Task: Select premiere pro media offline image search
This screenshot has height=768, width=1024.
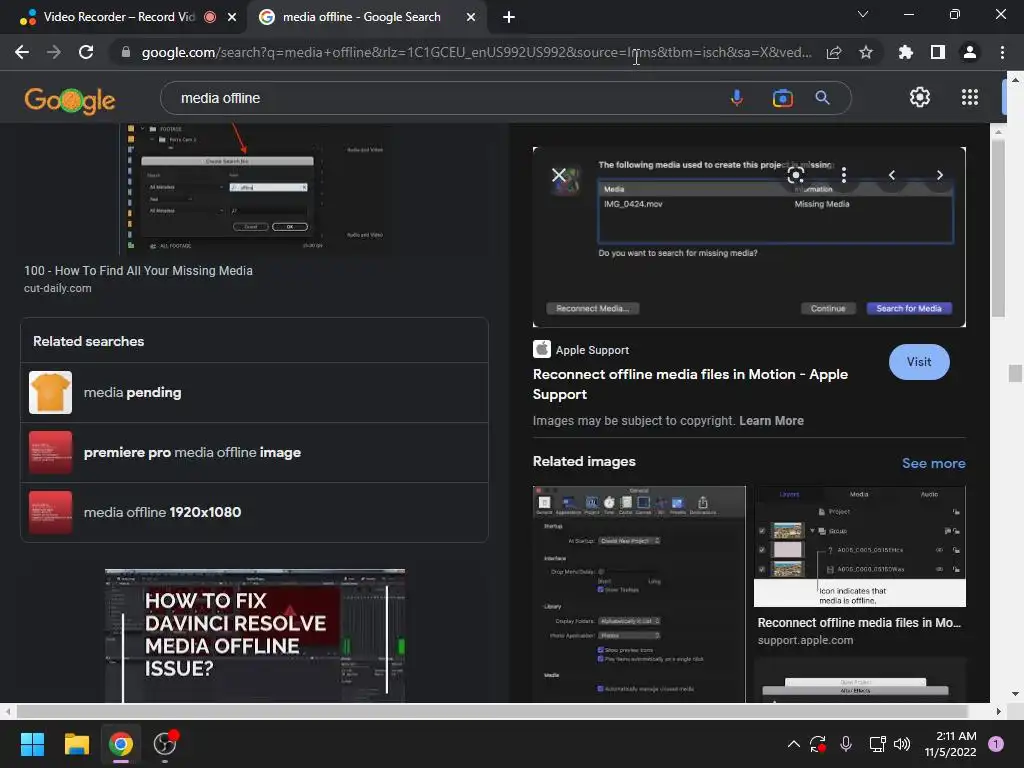Action: coord(255,453)
